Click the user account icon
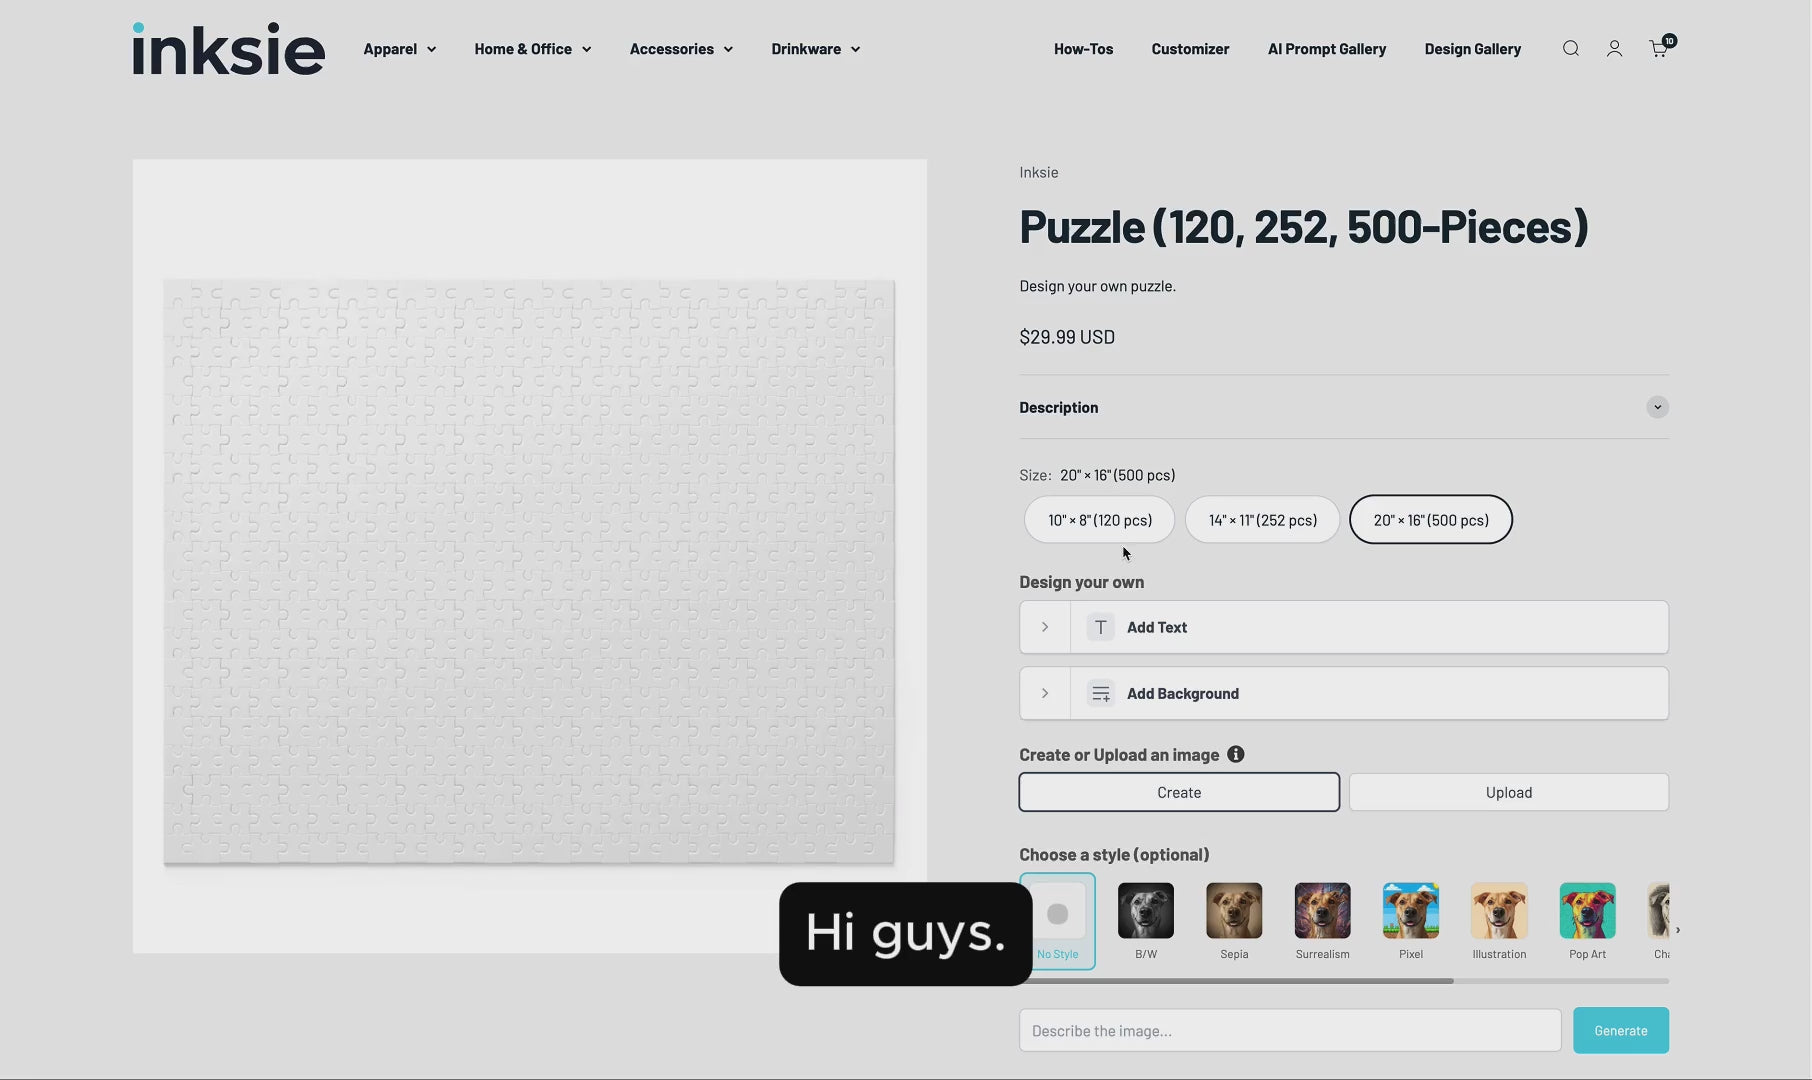The width and height of the screenshot is (1812, 1080). pyautogui.click(x=1614, y=49)
